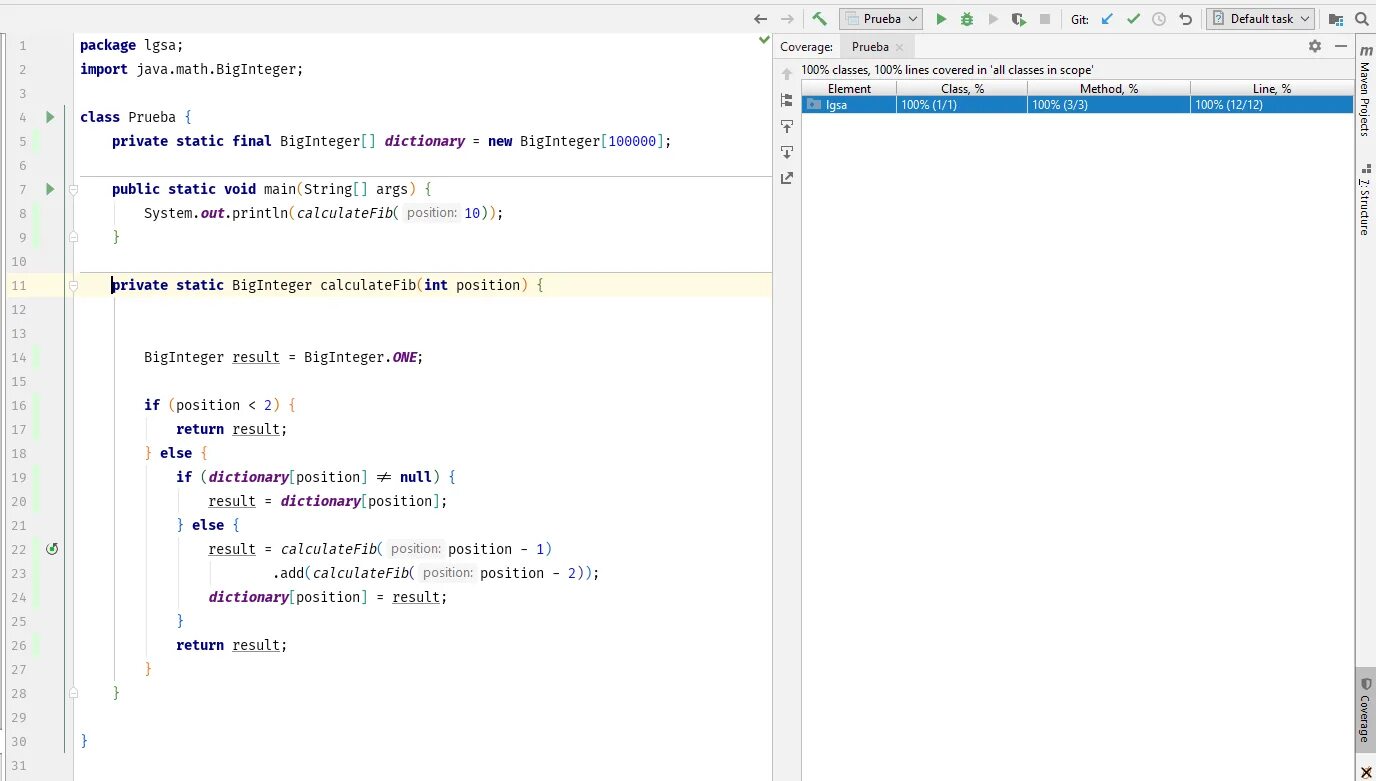
Task: Click the green inspection checkmark in editor corner
Action: (x=764, y=41)
